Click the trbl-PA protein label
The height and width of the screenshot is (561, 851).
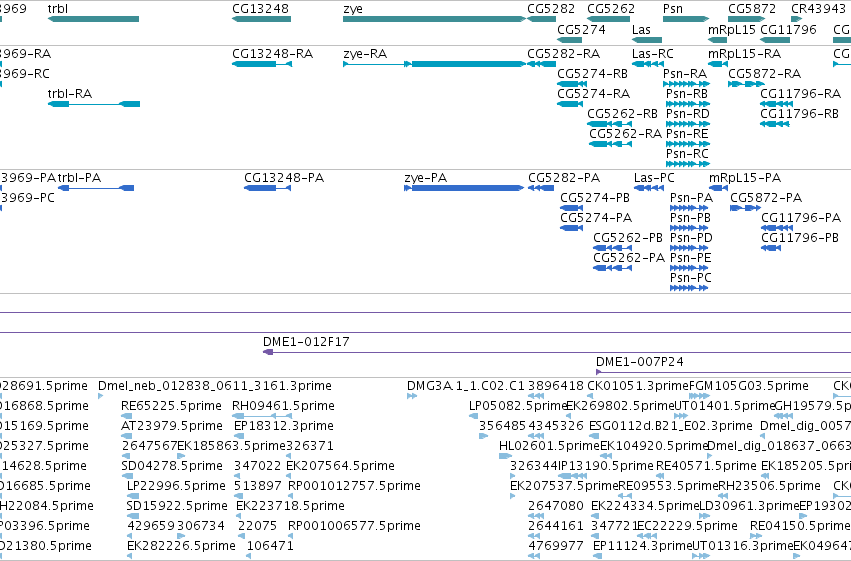[79, 178]
